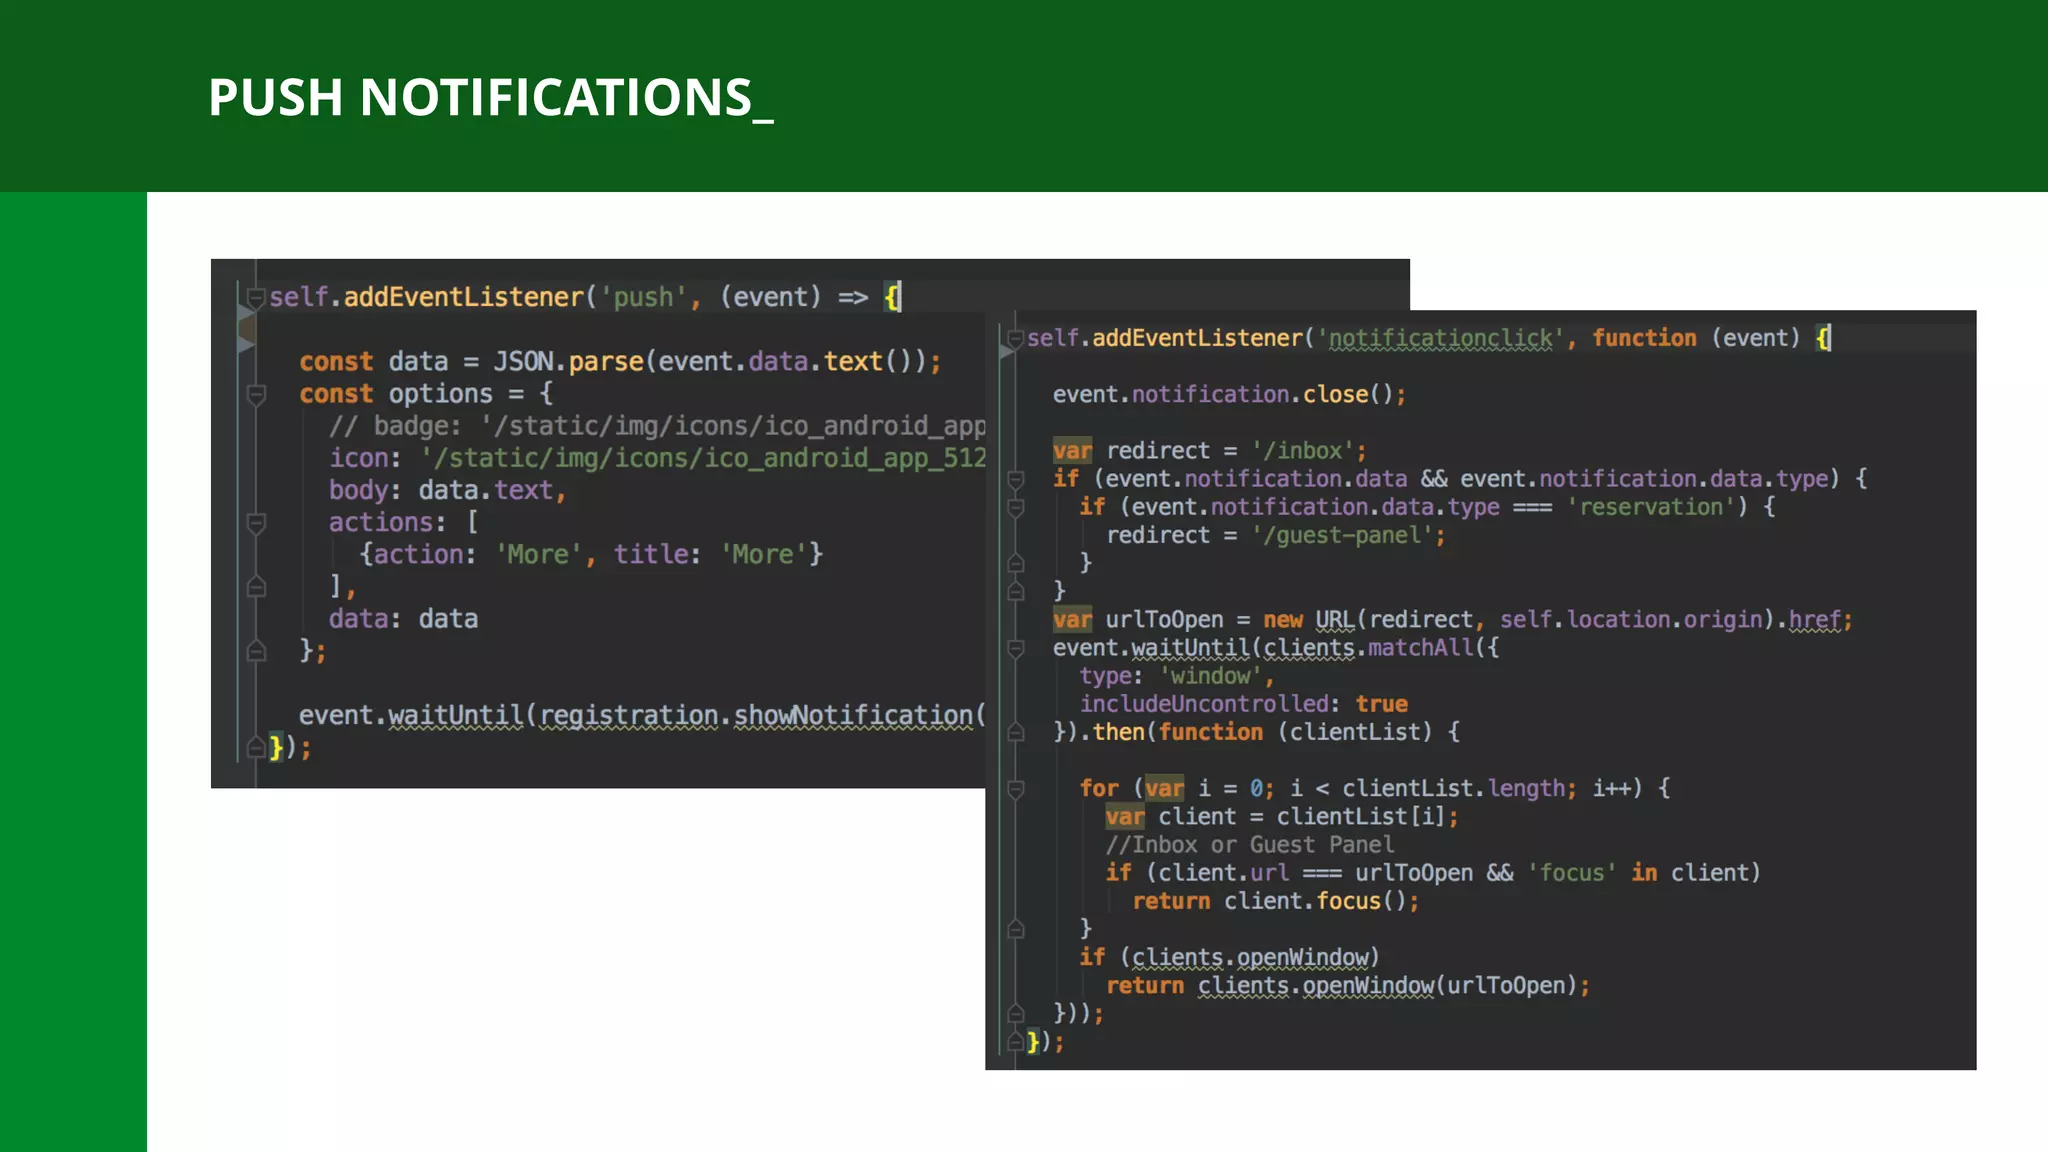Collapse the 'push' addEventListener fold marker
The width and height of the screenshot is (2048, 1152).
click(x=256, y=297)
